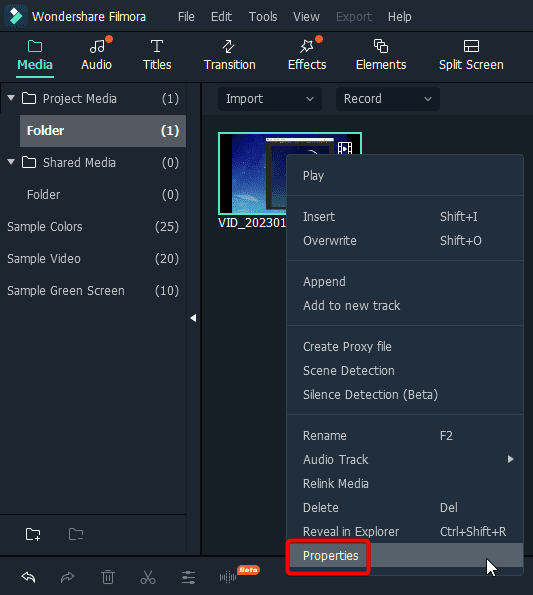Click the redo arrow icon

pos(68,577)
